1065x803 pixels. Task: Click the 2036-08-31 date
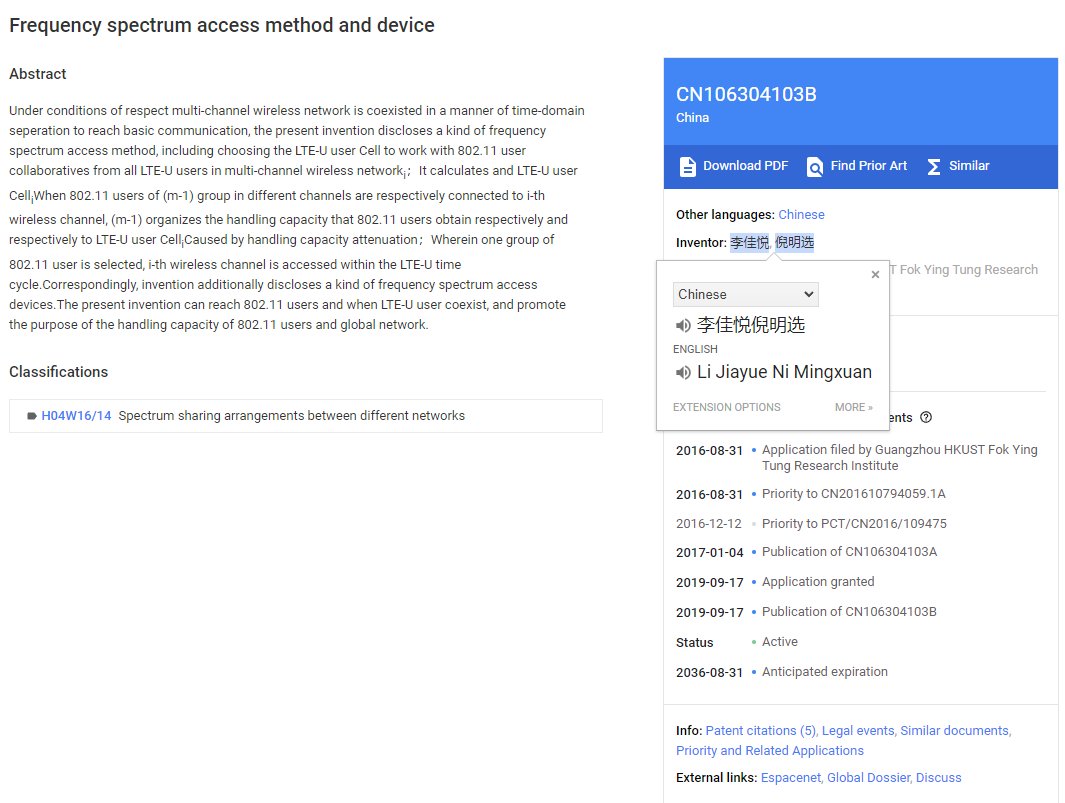(709, 673)
